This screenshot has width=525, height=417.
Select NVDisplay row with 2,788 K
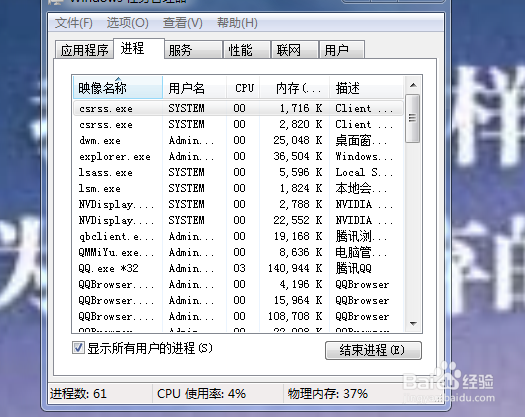pos(238,204)
